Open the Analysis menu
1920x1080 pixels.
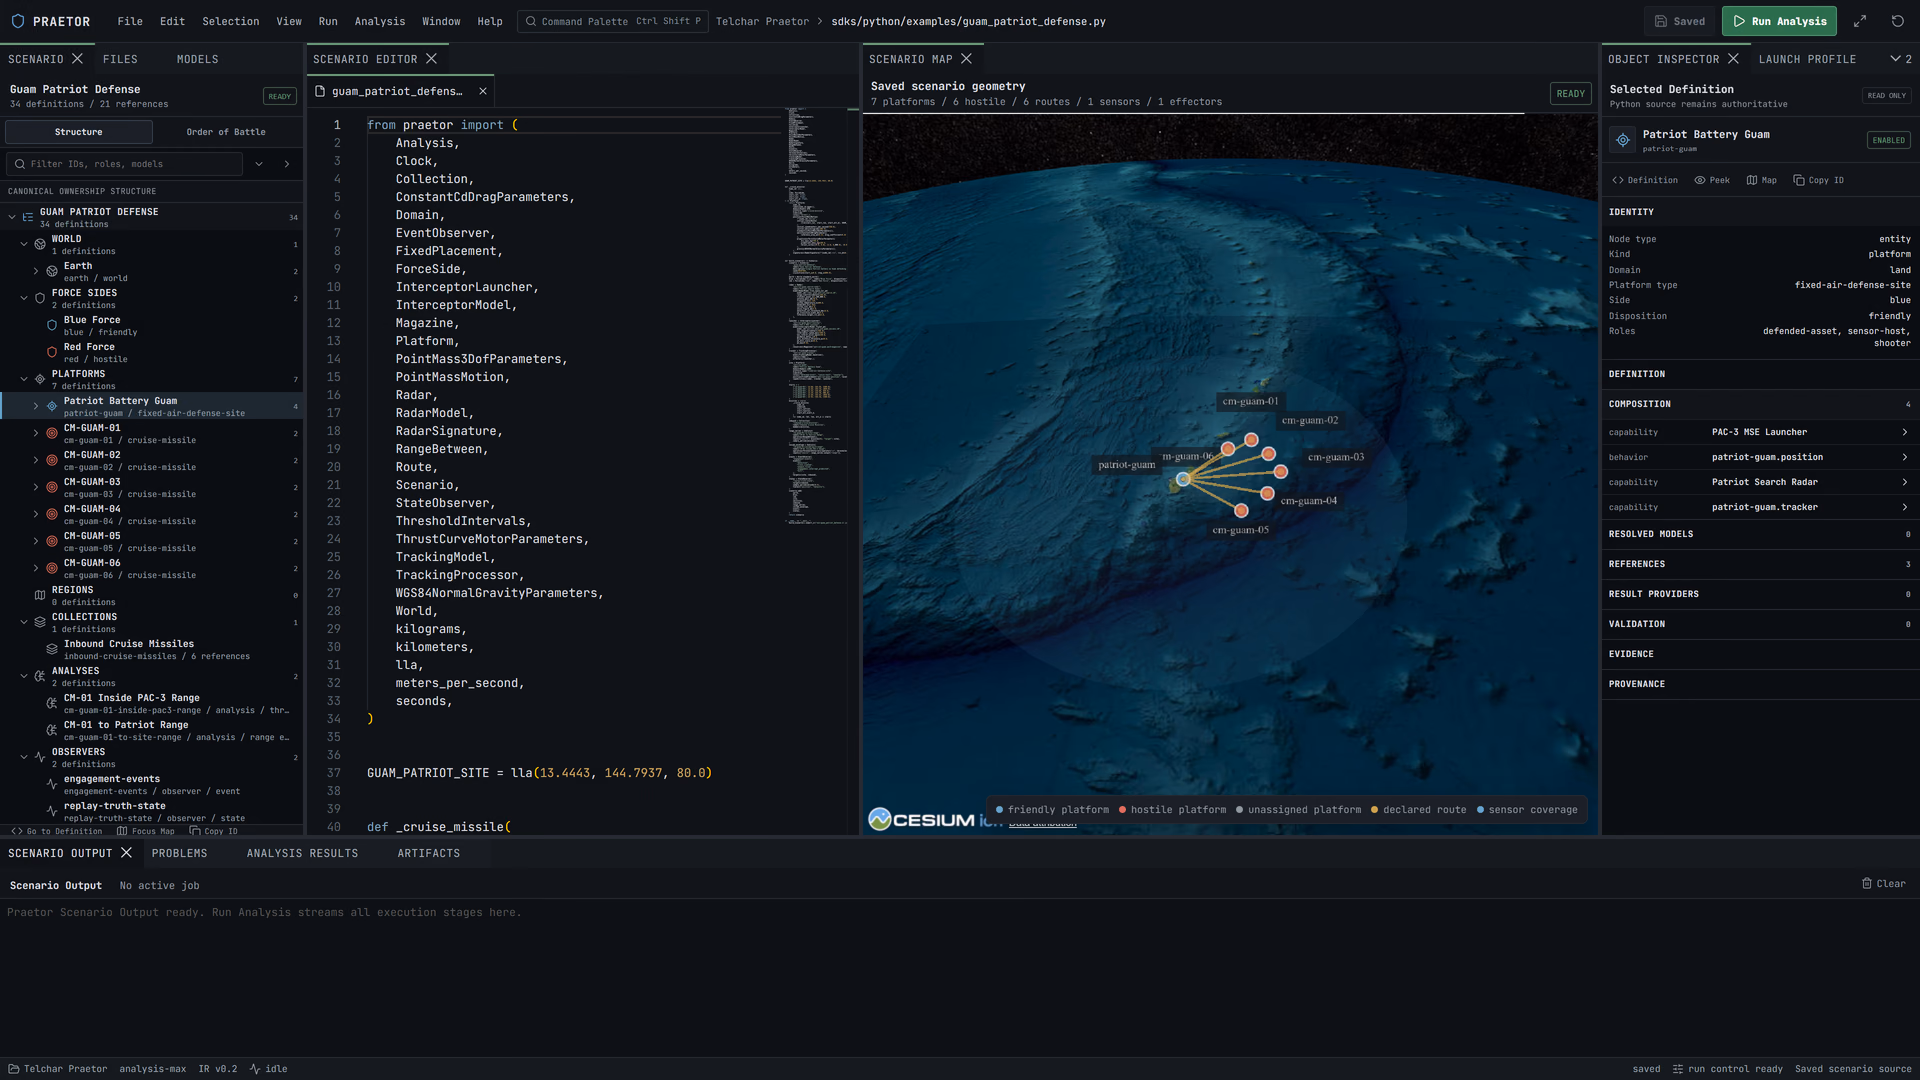click(380, 21)
